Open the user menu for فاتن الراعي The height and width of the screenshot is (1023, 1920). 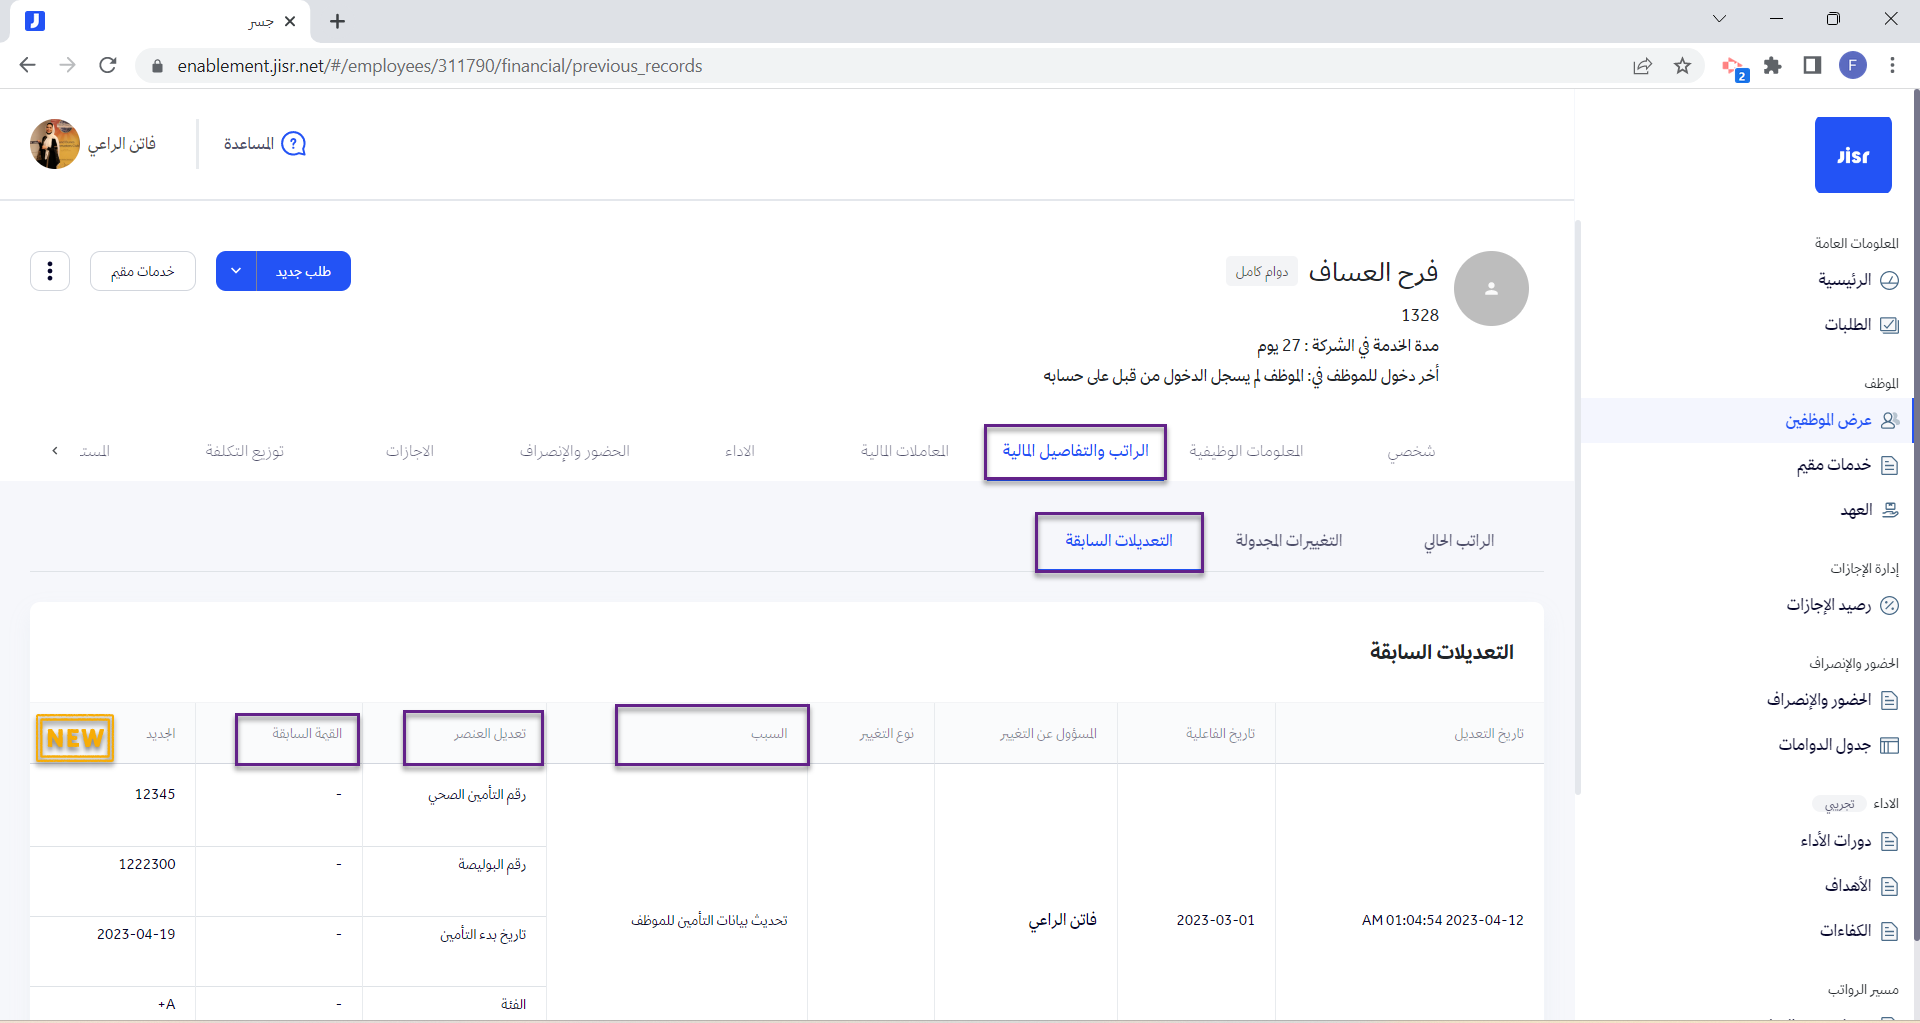(x=93, y=144)
